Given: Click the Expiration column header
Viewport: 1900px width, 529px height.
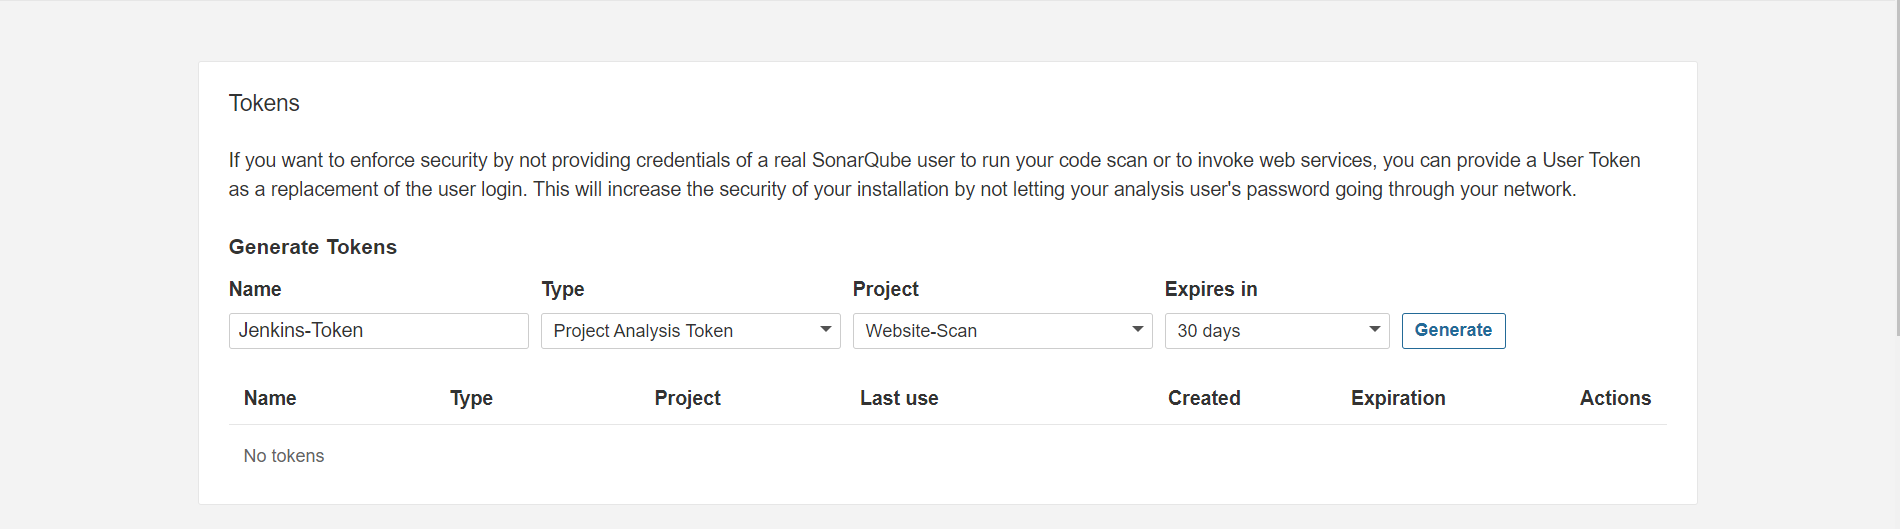Looking at the screenshot, I should (x=1398, y=398).
